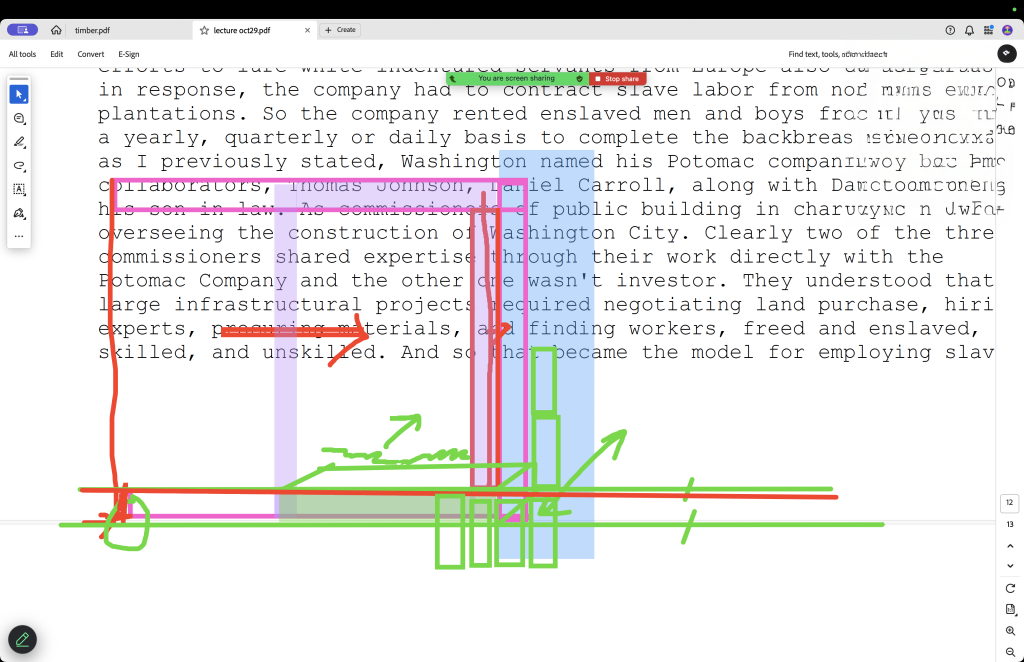Choose the freehand Draw tool
The height and width of the screenshot is (662, 1024).
[x=19, y=166]
